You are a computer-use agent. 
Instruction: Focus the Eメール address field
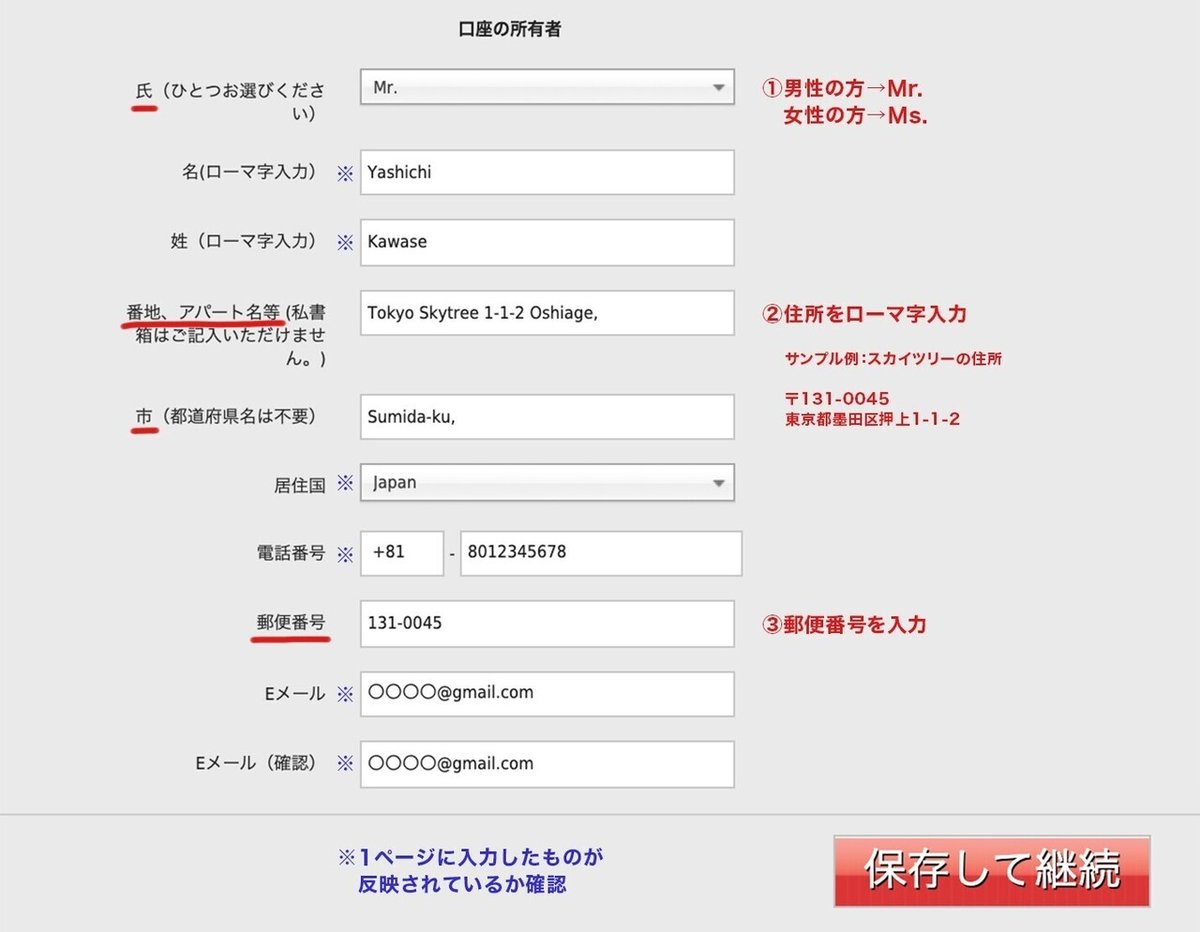(x=547, y=693)
